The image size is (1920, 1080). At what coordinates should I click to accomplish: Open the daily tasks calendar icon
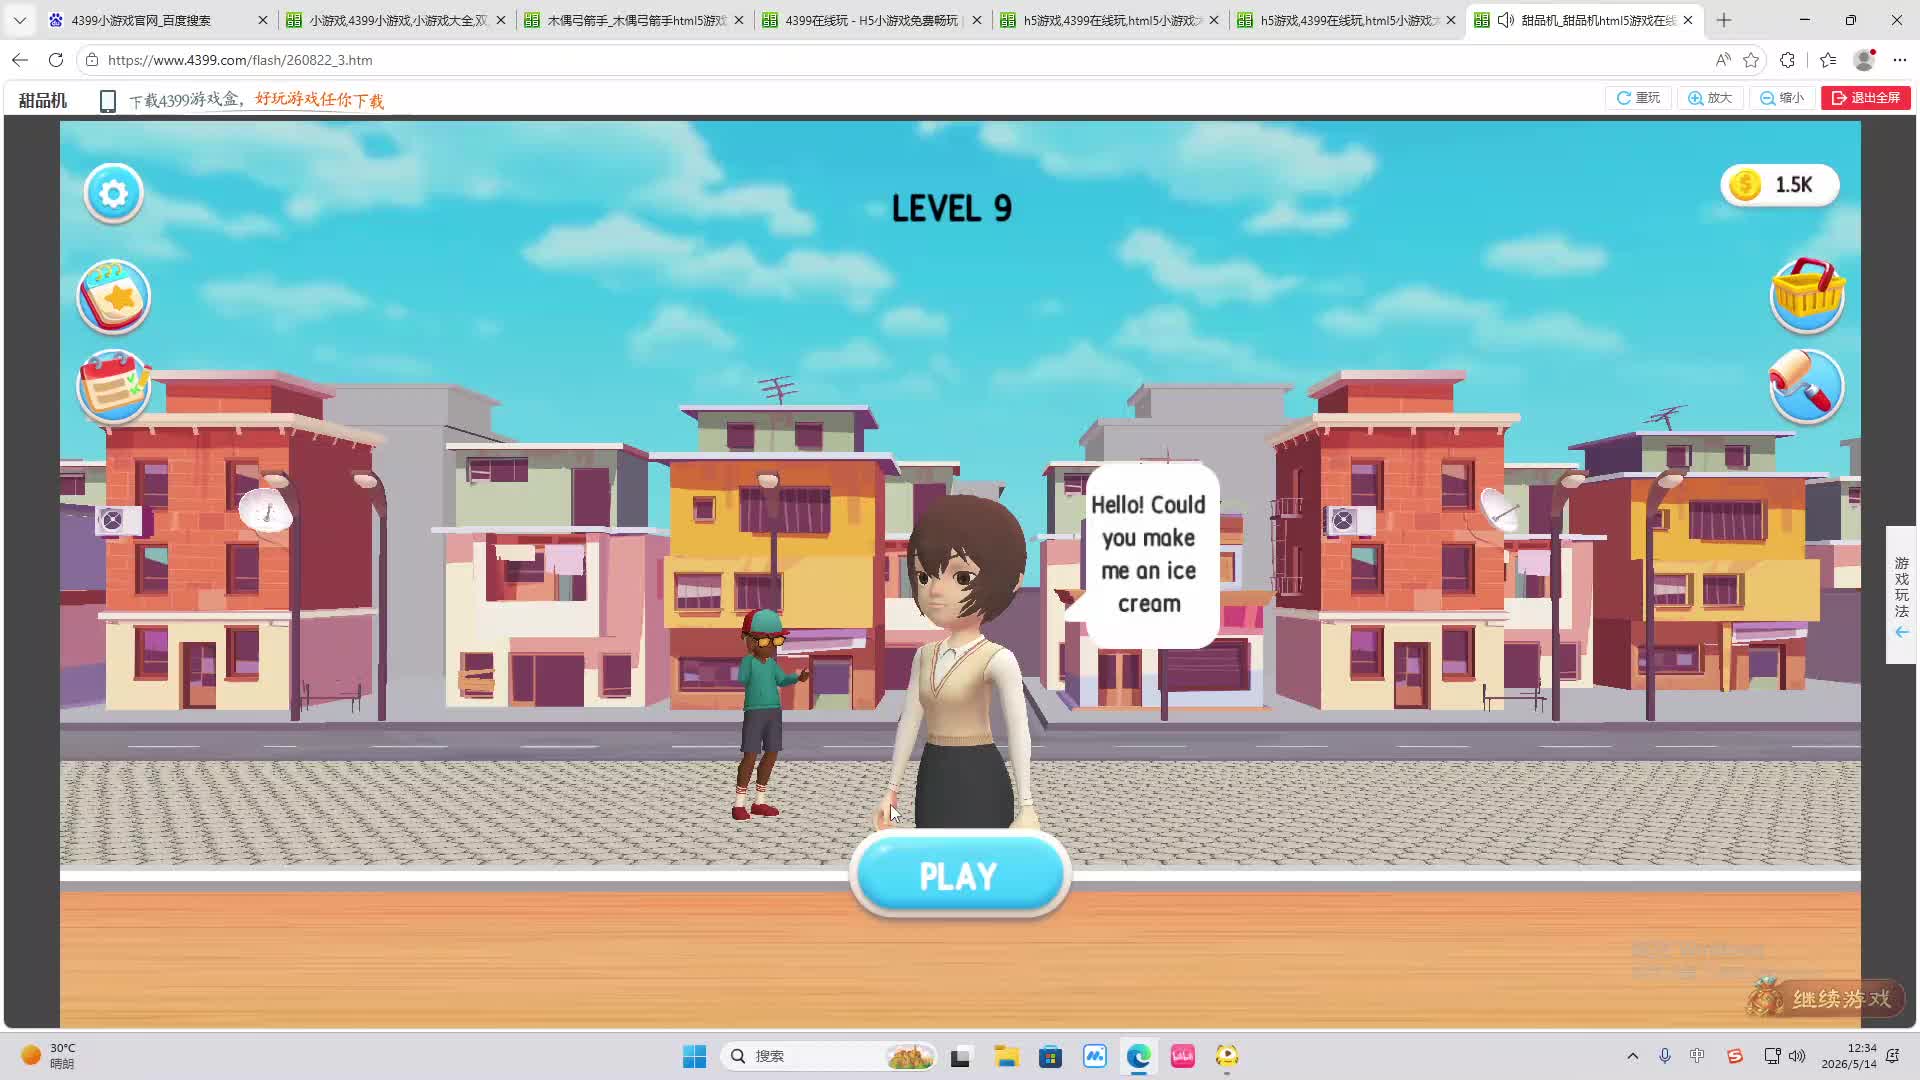[113, 386]
